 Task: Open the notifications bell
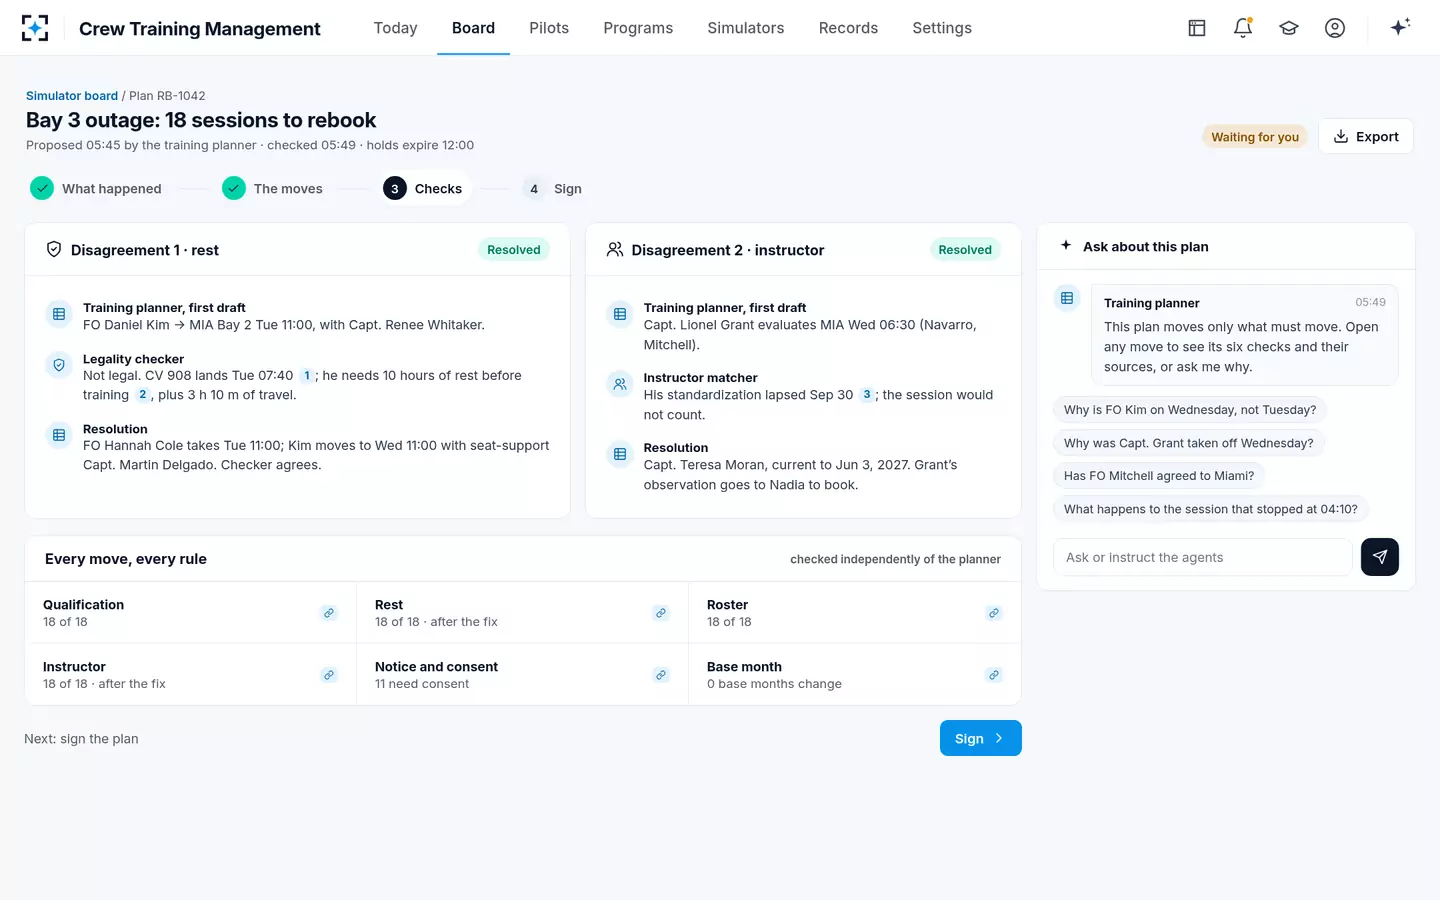coord(1243,28)
